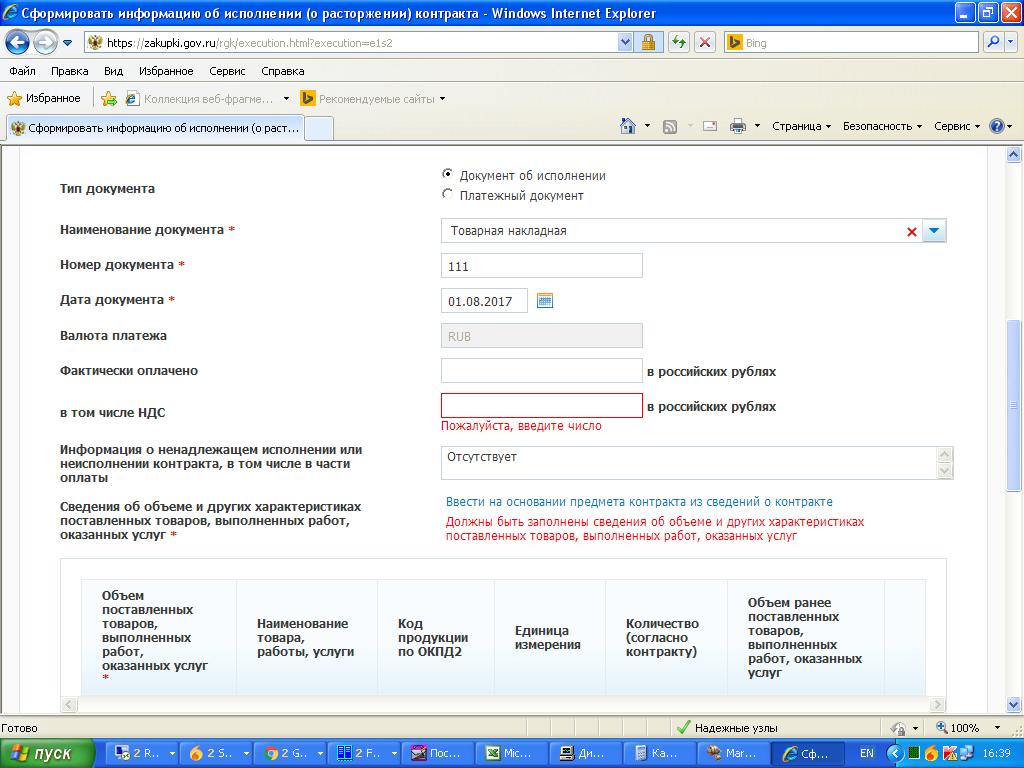Open the calendar date picker icon
This screenshot has height=768, width=1024.
(545, 300)
